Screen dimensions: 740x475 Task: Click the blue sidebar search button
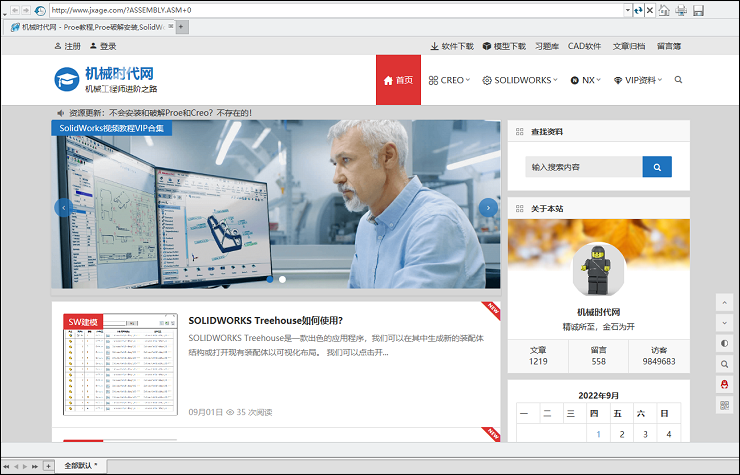pyautogui.click(x=657, y=167)
